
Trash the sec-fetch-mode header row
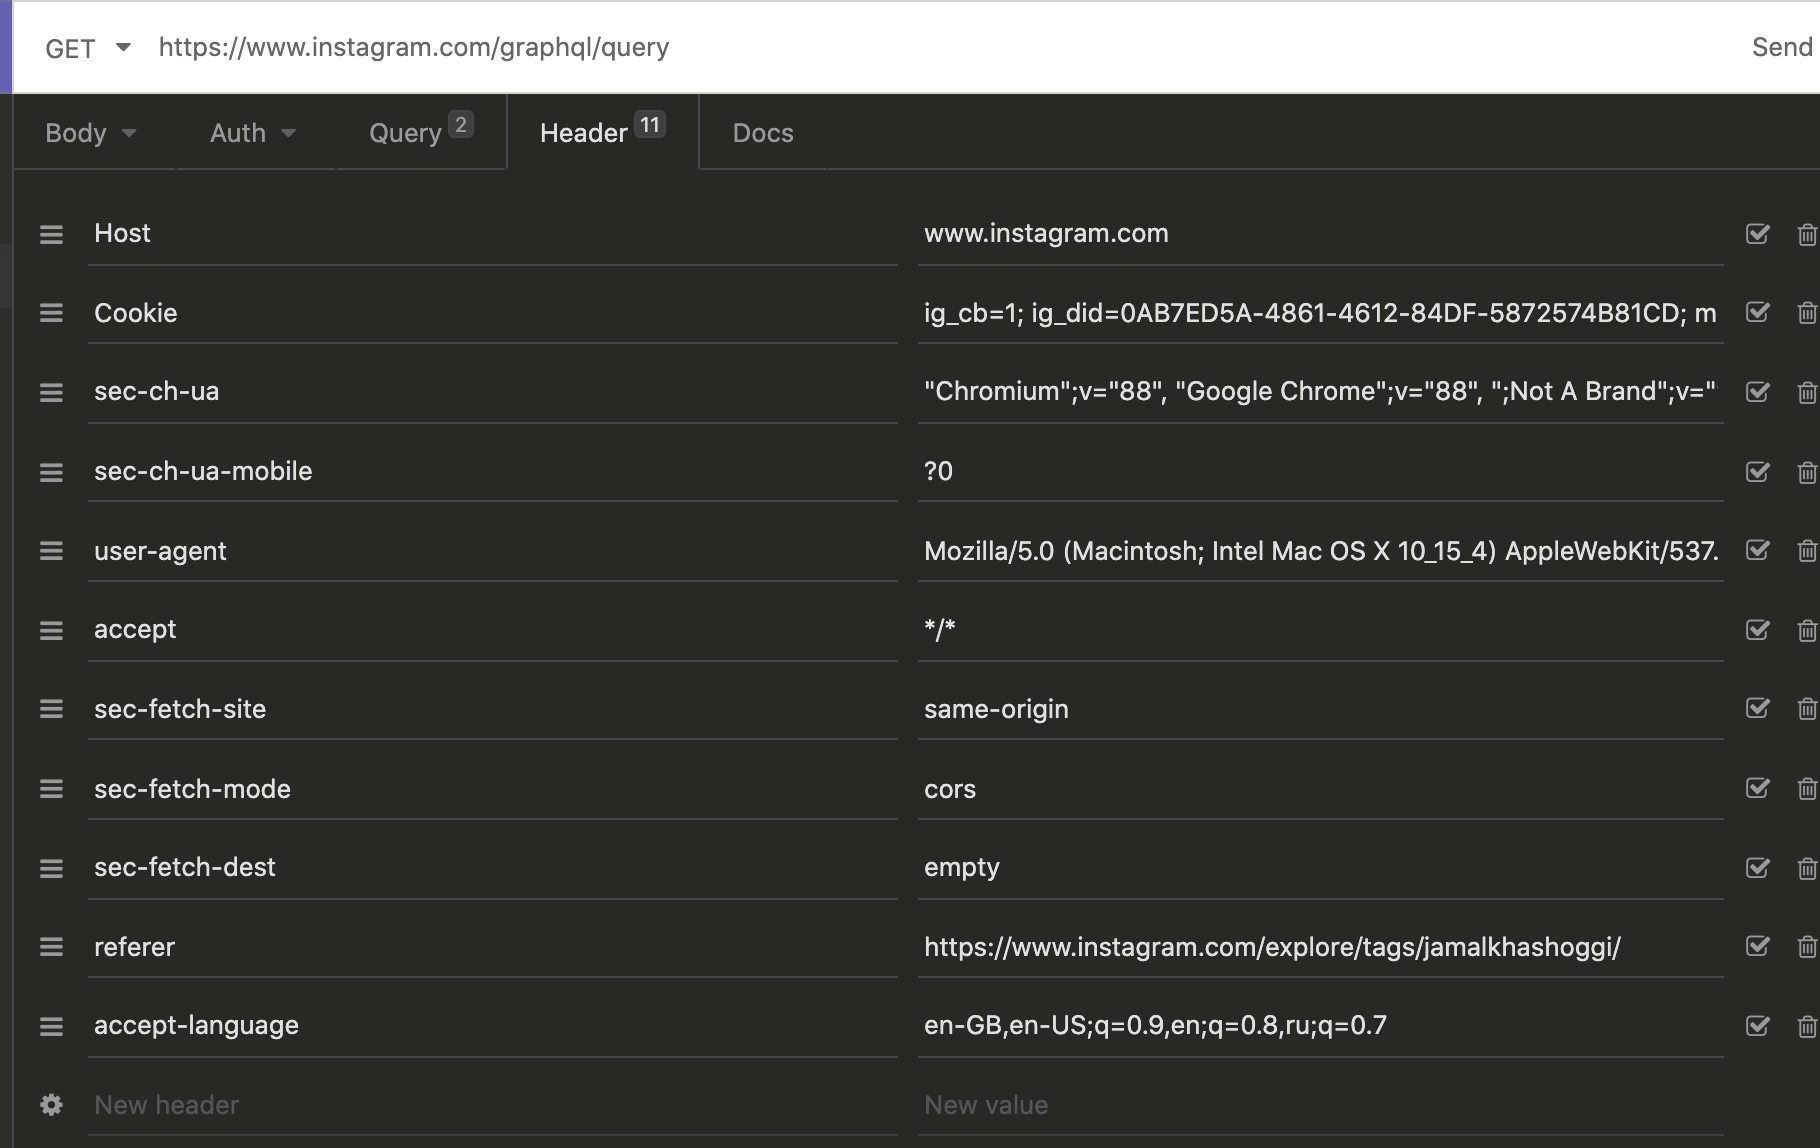1807,789
